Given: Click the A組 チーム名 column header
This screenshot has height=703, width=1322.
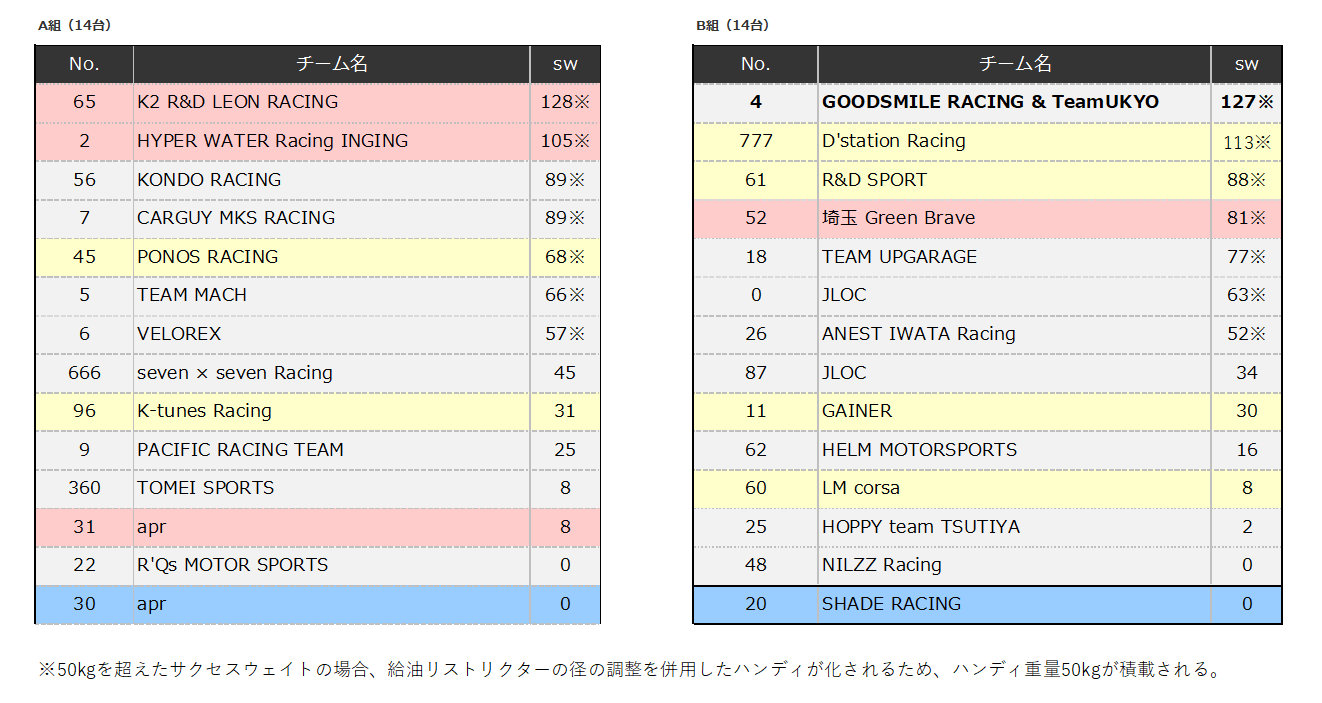Looking at the screenshot, I should point(331,64).
